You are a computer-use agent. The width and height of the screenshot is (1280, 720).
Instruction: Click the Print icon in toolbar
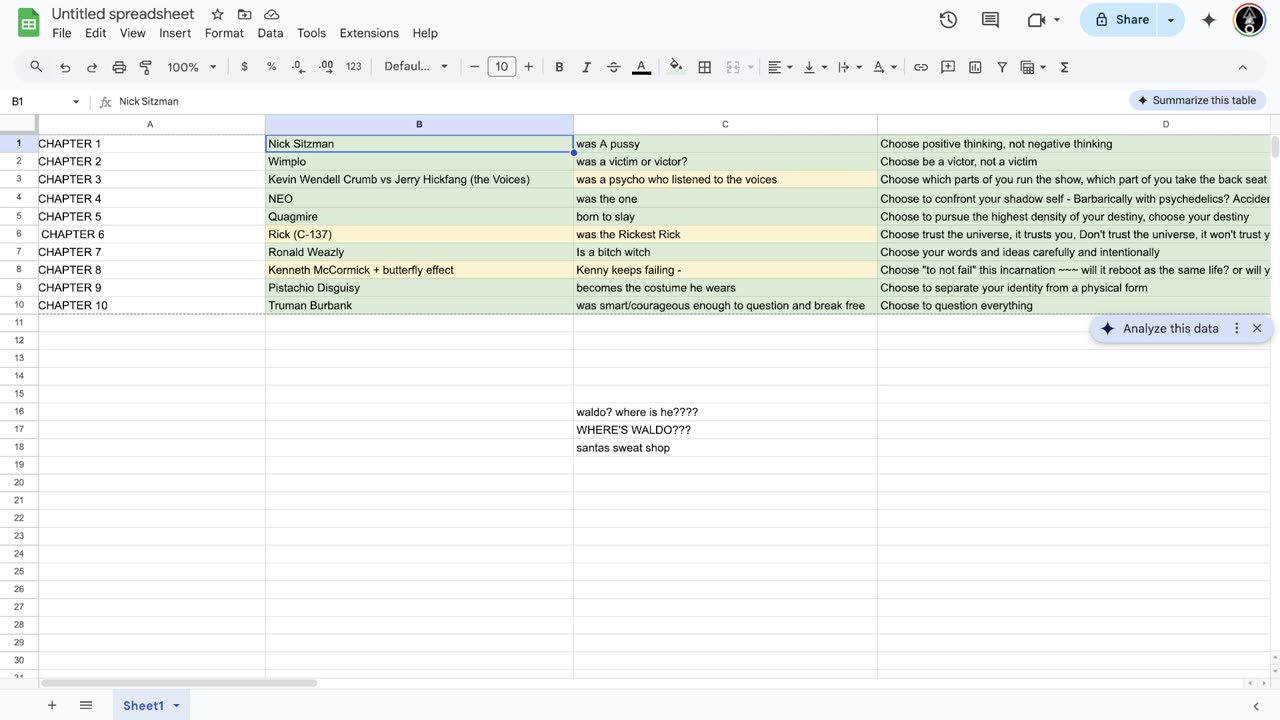[x=119, y=67]
